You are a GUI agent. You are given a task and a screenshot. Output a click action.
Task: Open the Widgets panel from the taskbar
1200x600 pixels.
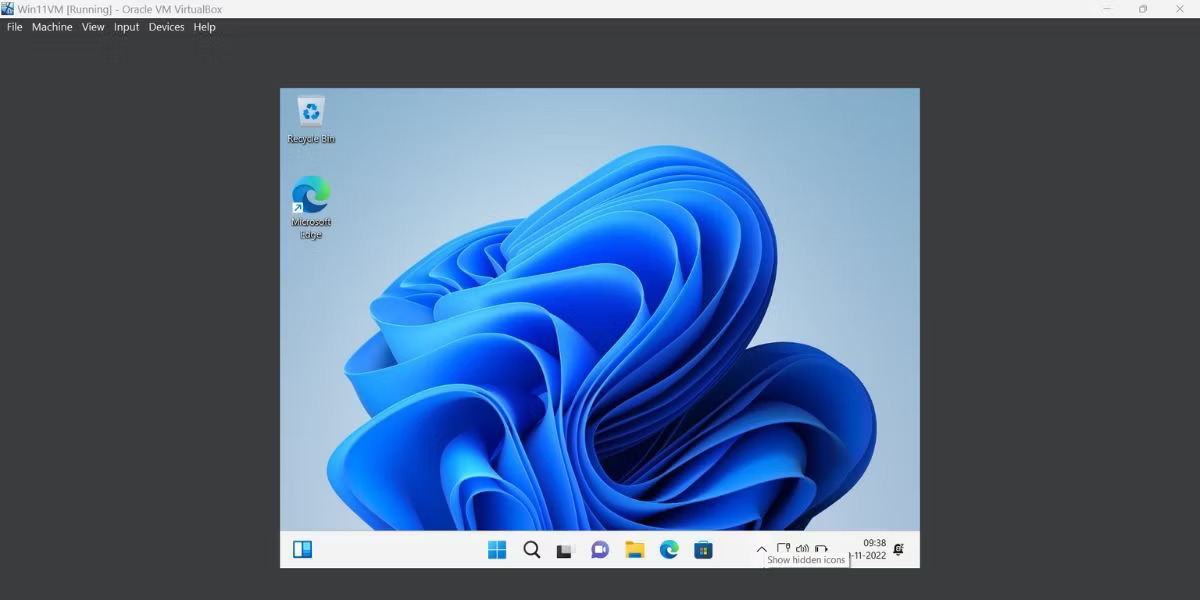pyautogui.click(x=302, y=549)
